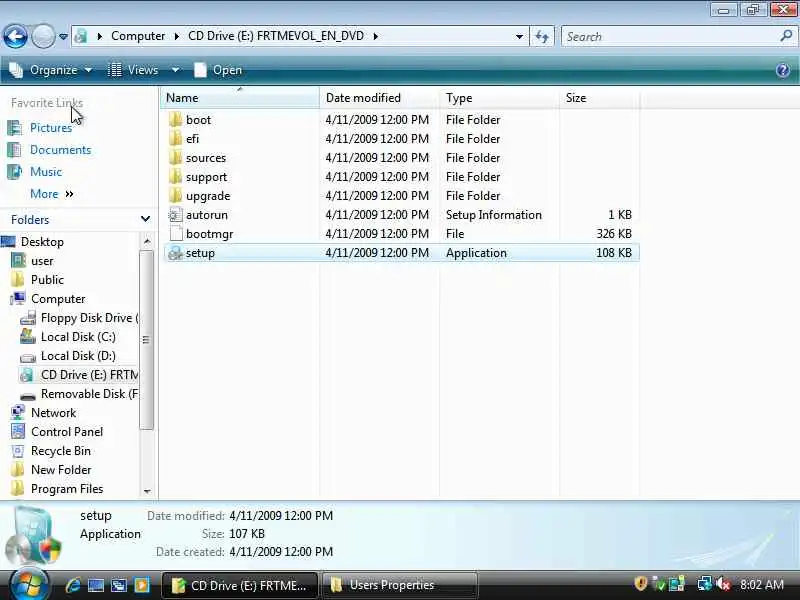Sort by the Name column header
This screenshot has width=800, height=600.
click(x=240, y=98)
